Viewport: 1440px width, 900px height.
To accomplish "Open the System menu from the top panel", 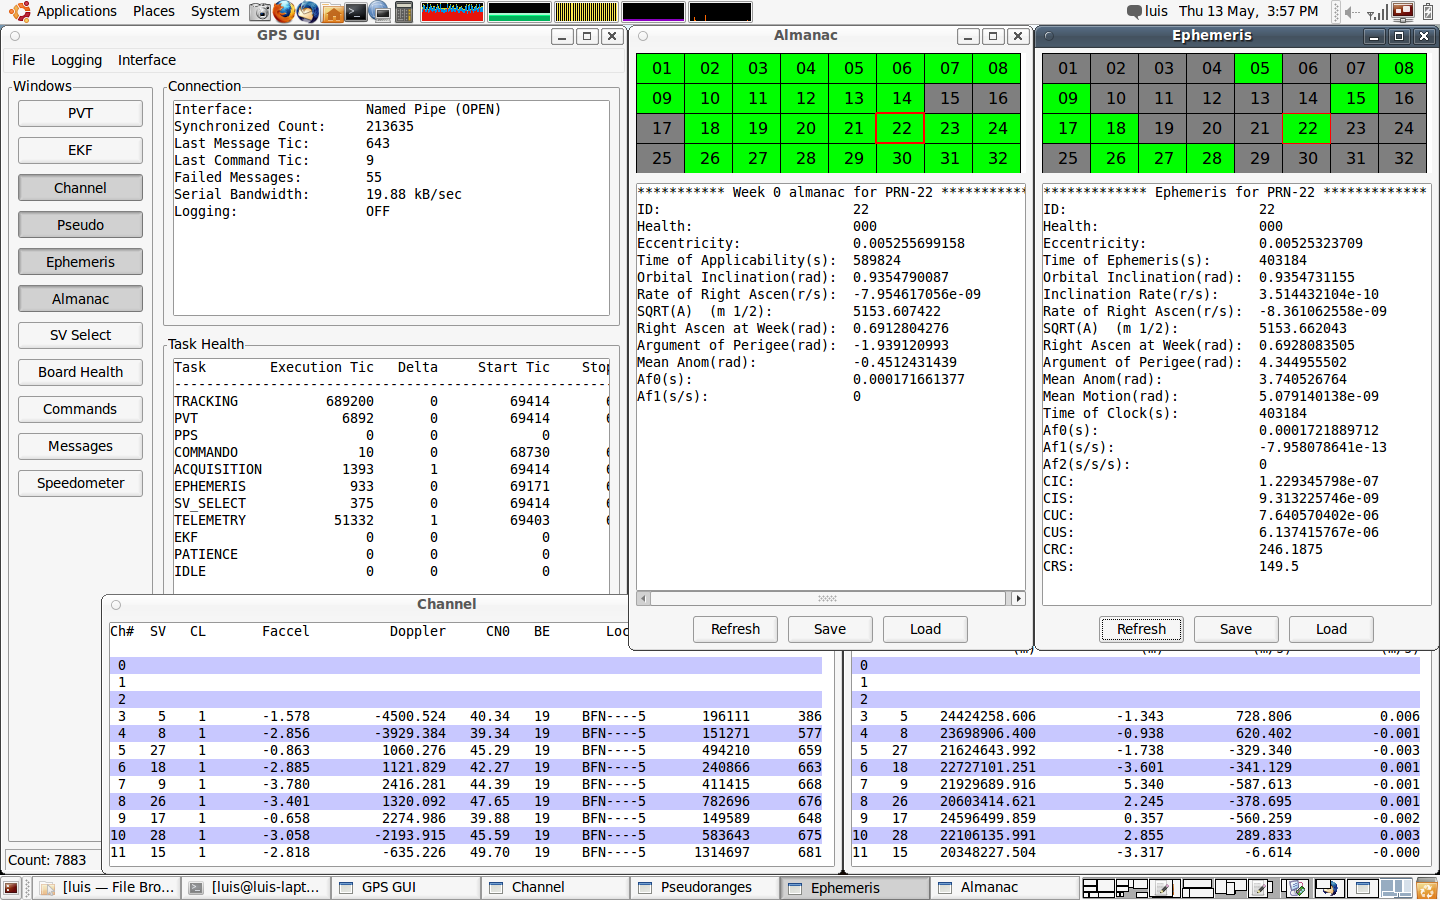I will point(214,11).
